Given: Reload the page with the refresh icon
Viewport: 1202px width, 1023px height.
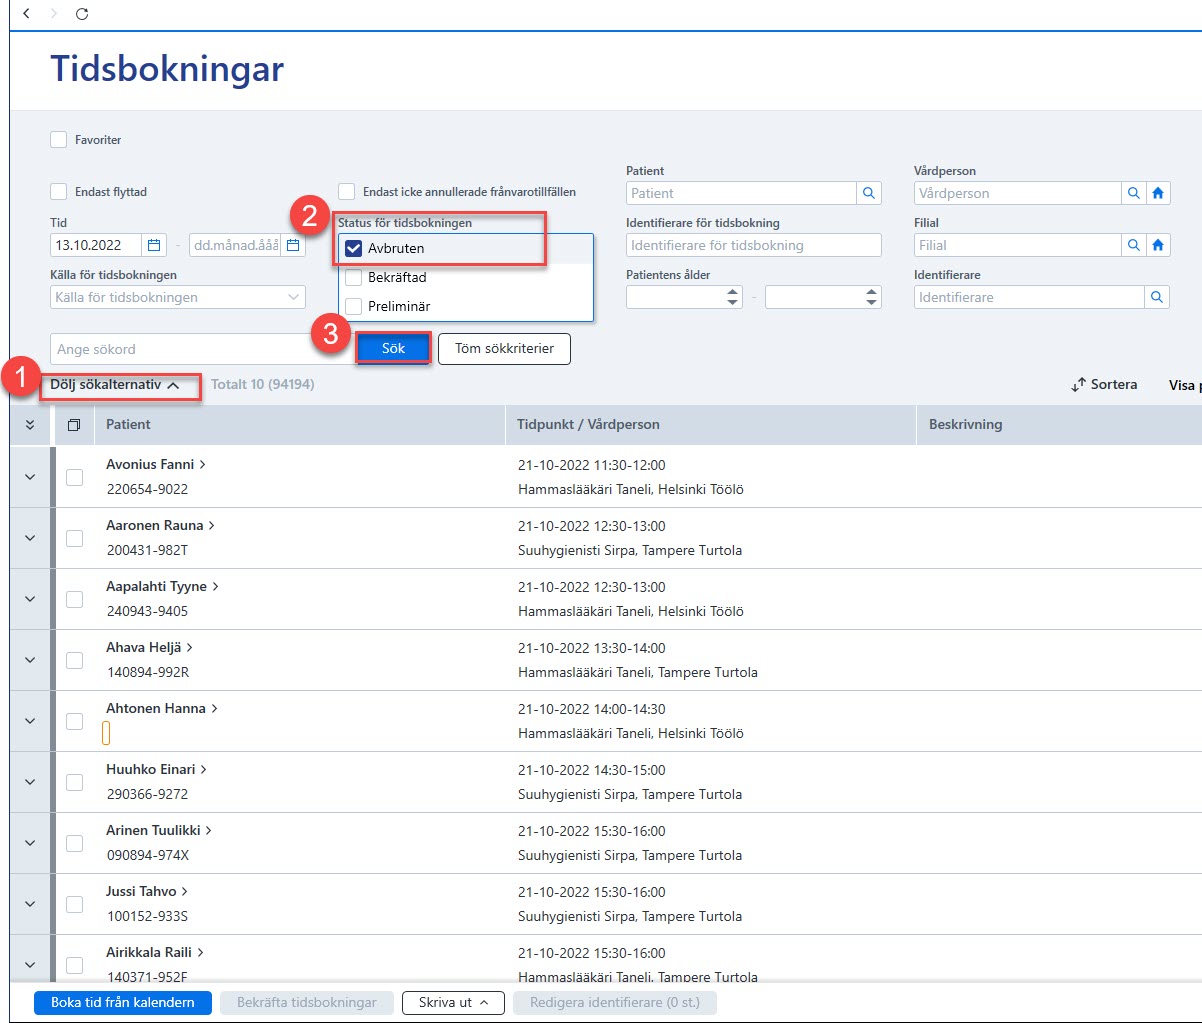Looking at the screenshot, I should click(x=82, y=13).
